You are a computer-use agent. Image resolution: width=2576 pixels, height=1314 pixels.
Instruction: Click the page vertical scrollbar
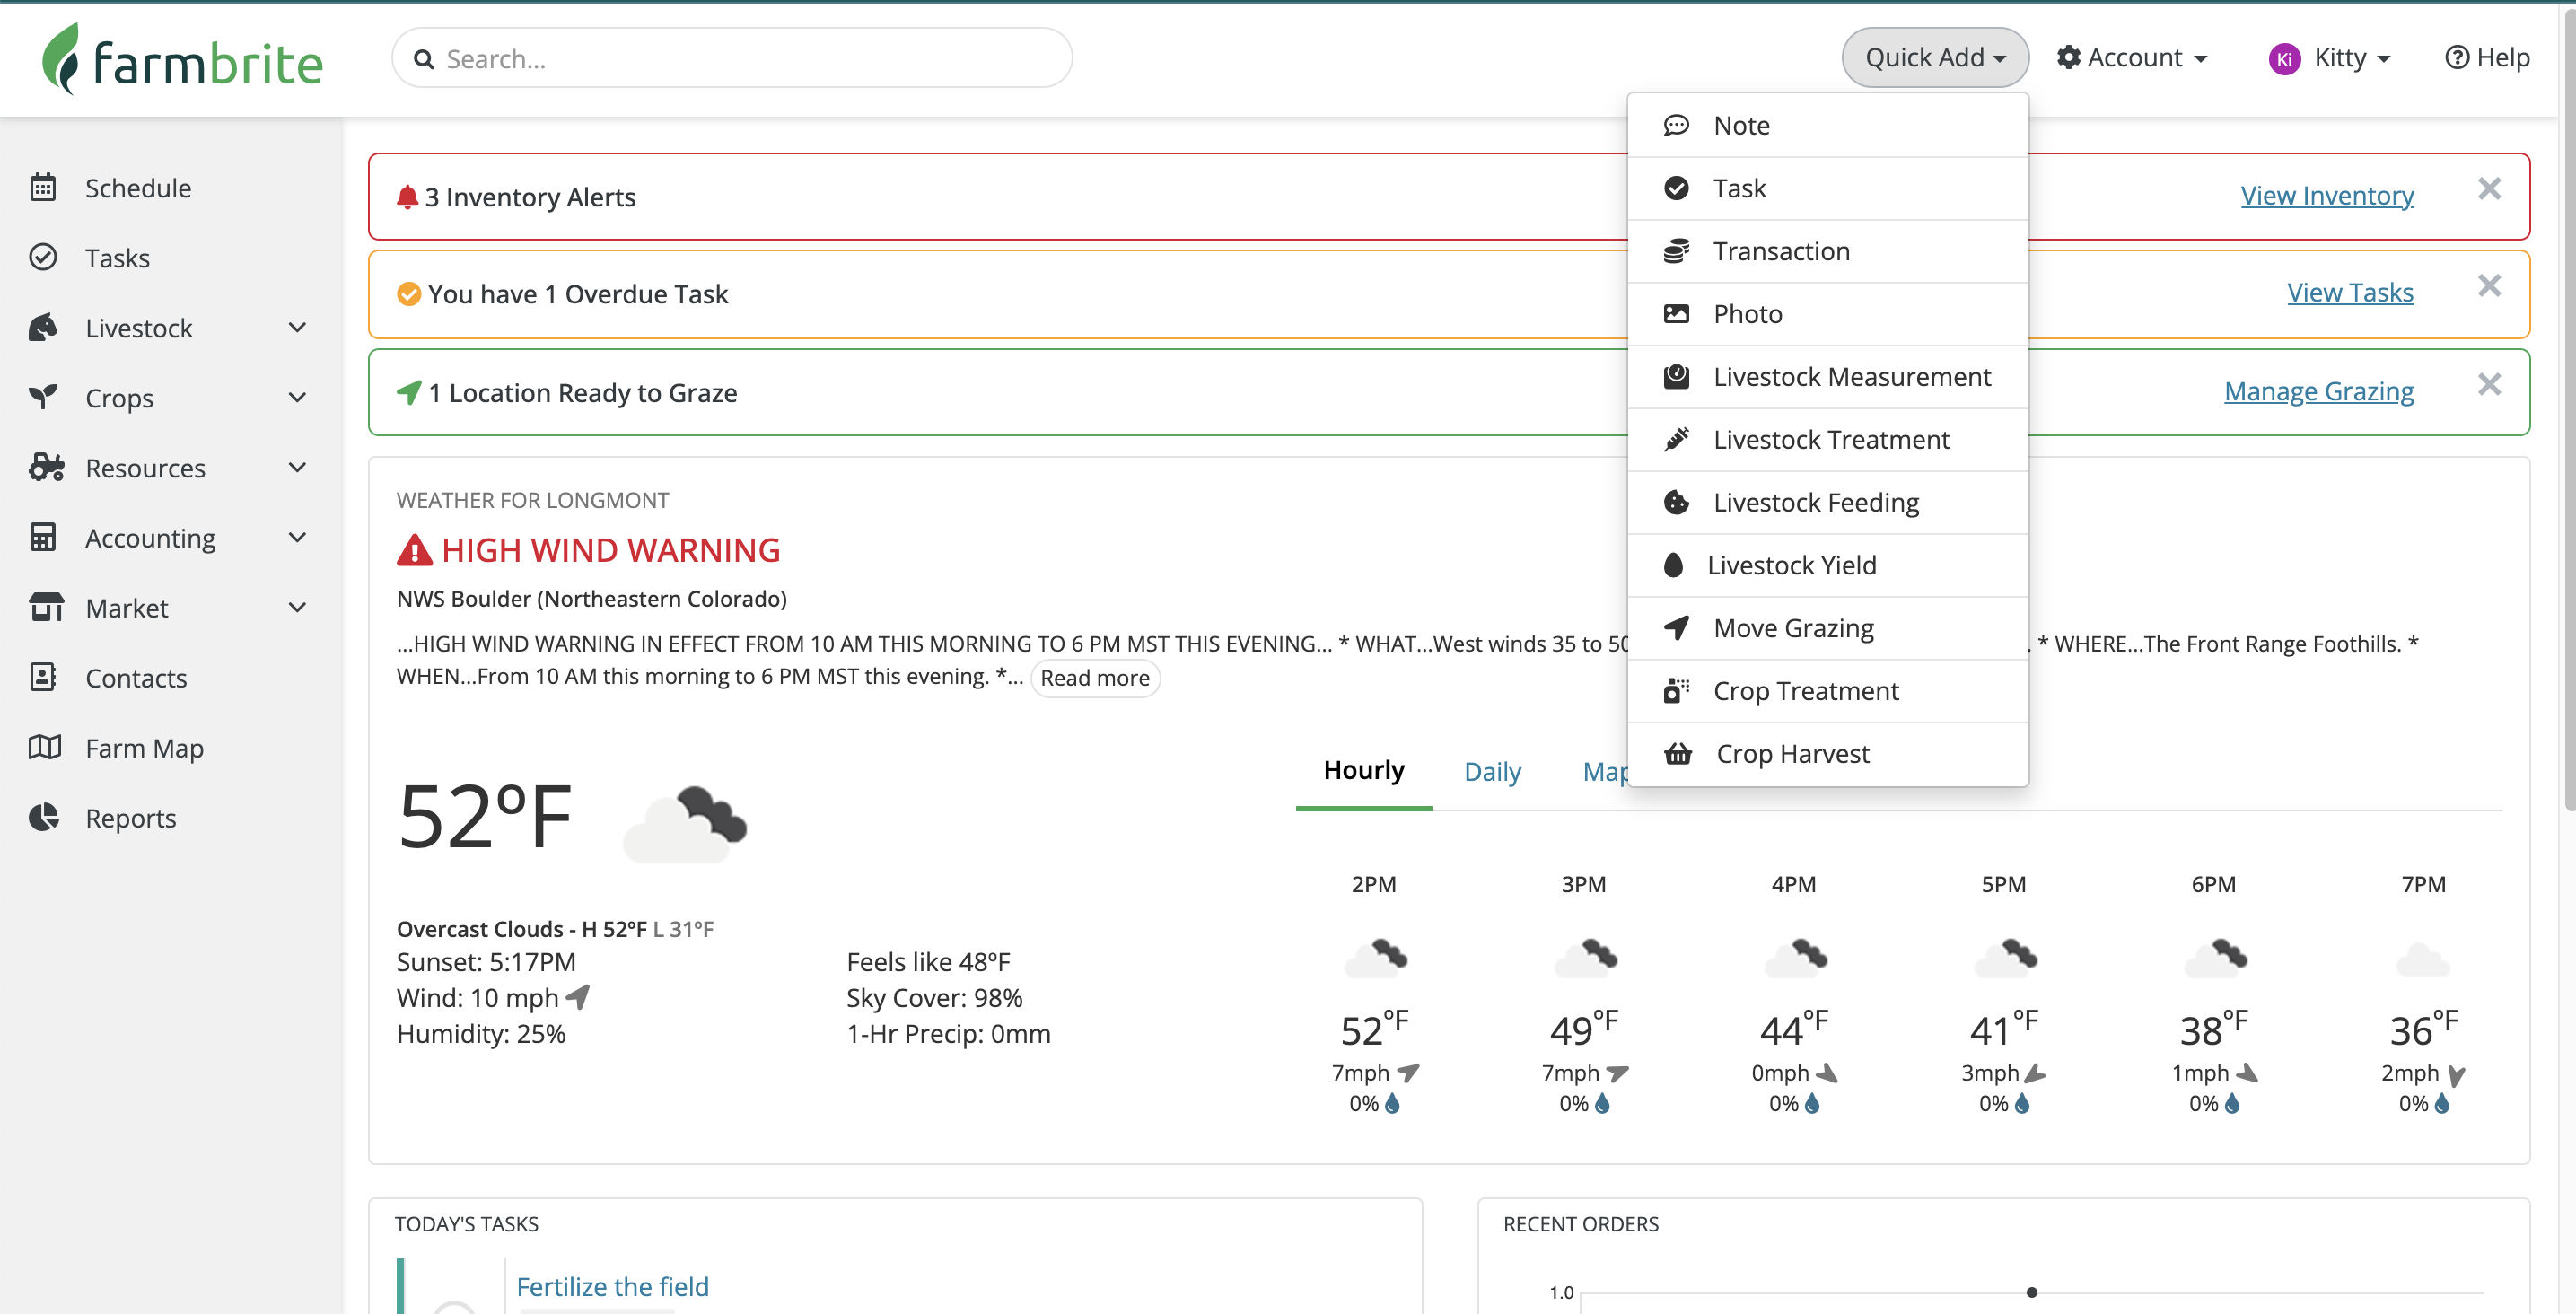point(2568,400)
